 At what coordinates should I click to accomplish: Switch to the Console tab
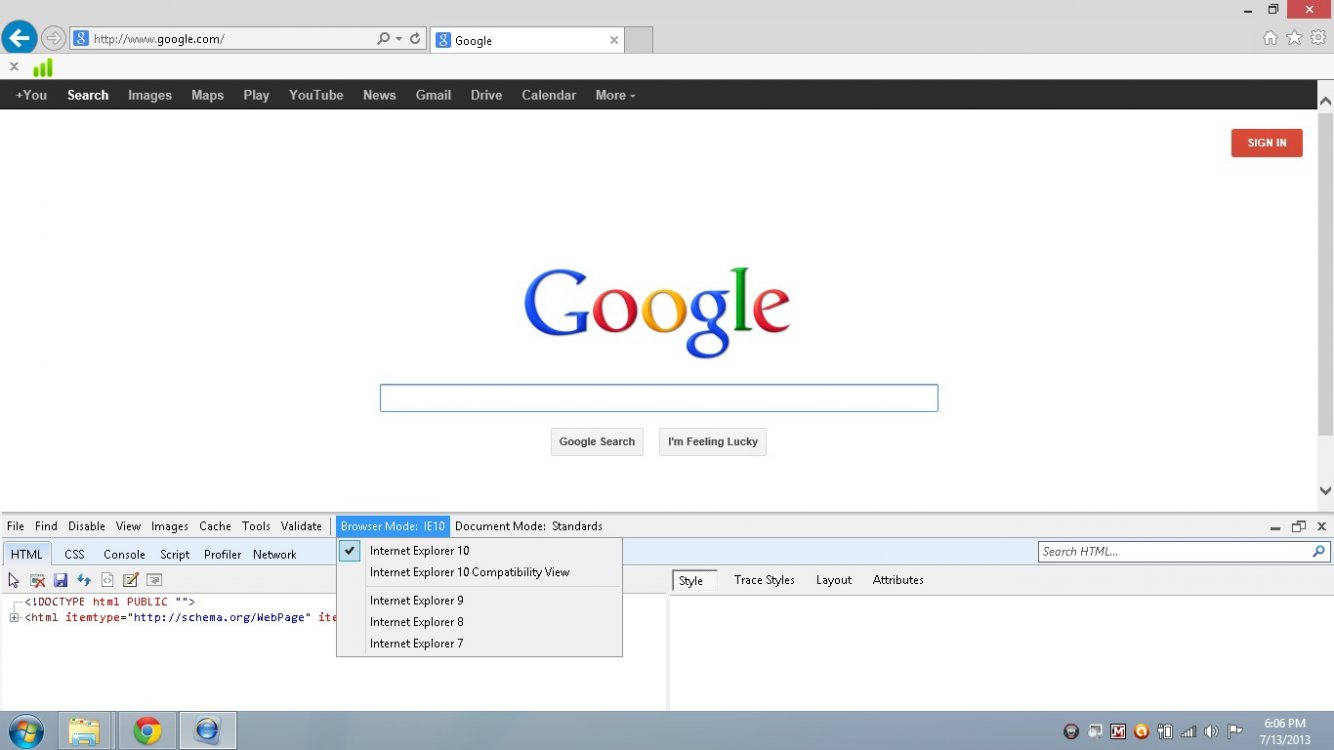click(124, 554)
